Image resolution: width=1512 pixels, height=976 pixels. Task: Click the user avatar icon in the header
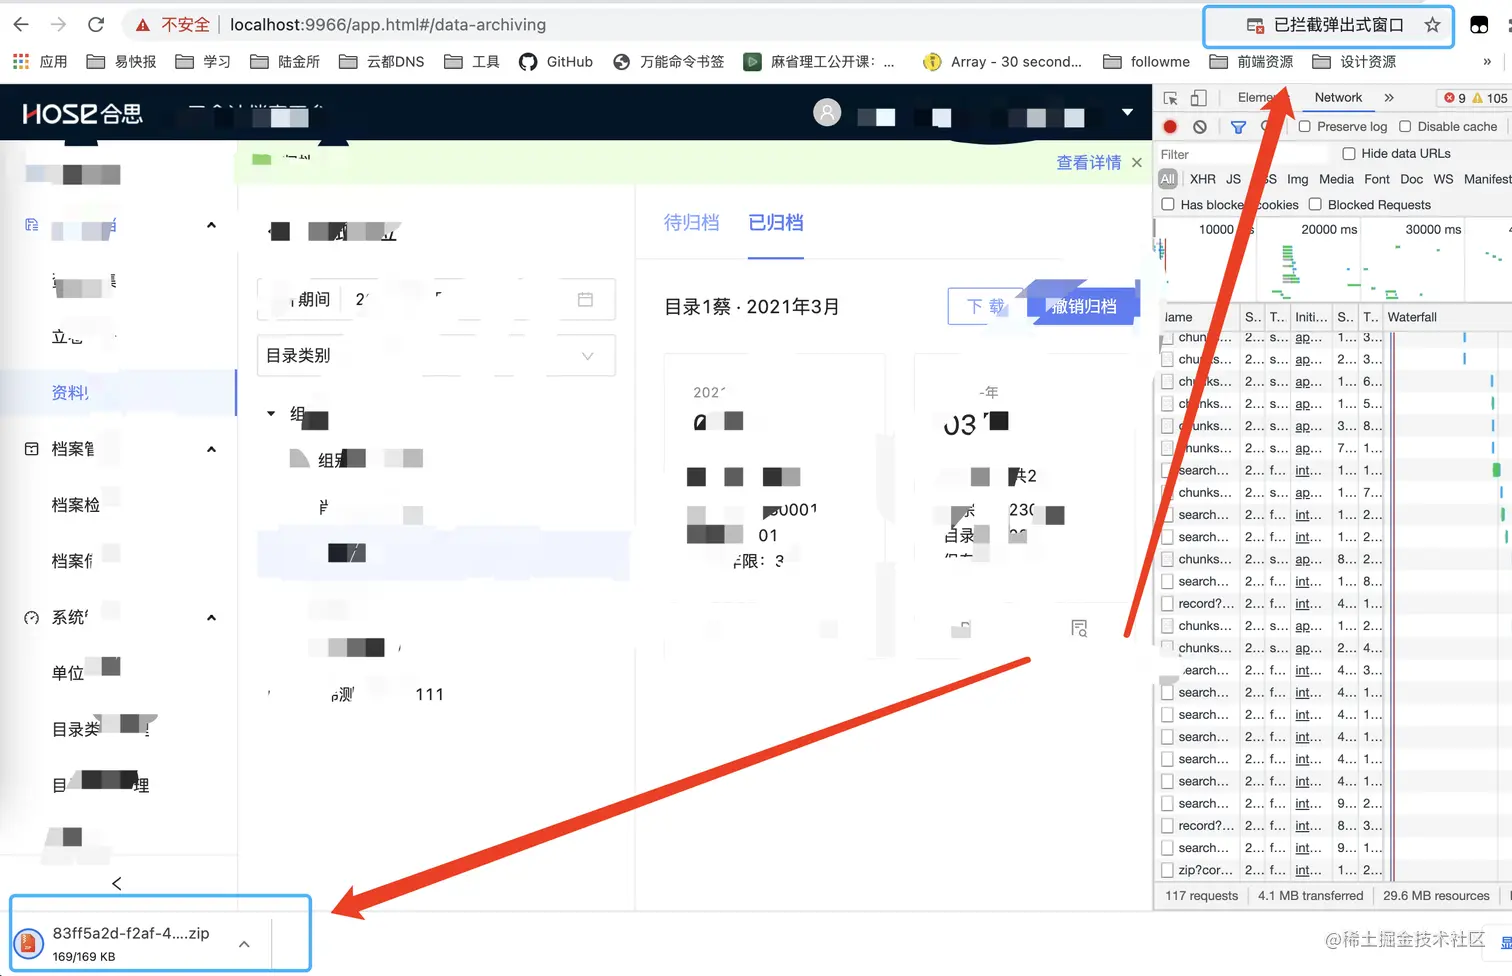[x=827, y=112]
